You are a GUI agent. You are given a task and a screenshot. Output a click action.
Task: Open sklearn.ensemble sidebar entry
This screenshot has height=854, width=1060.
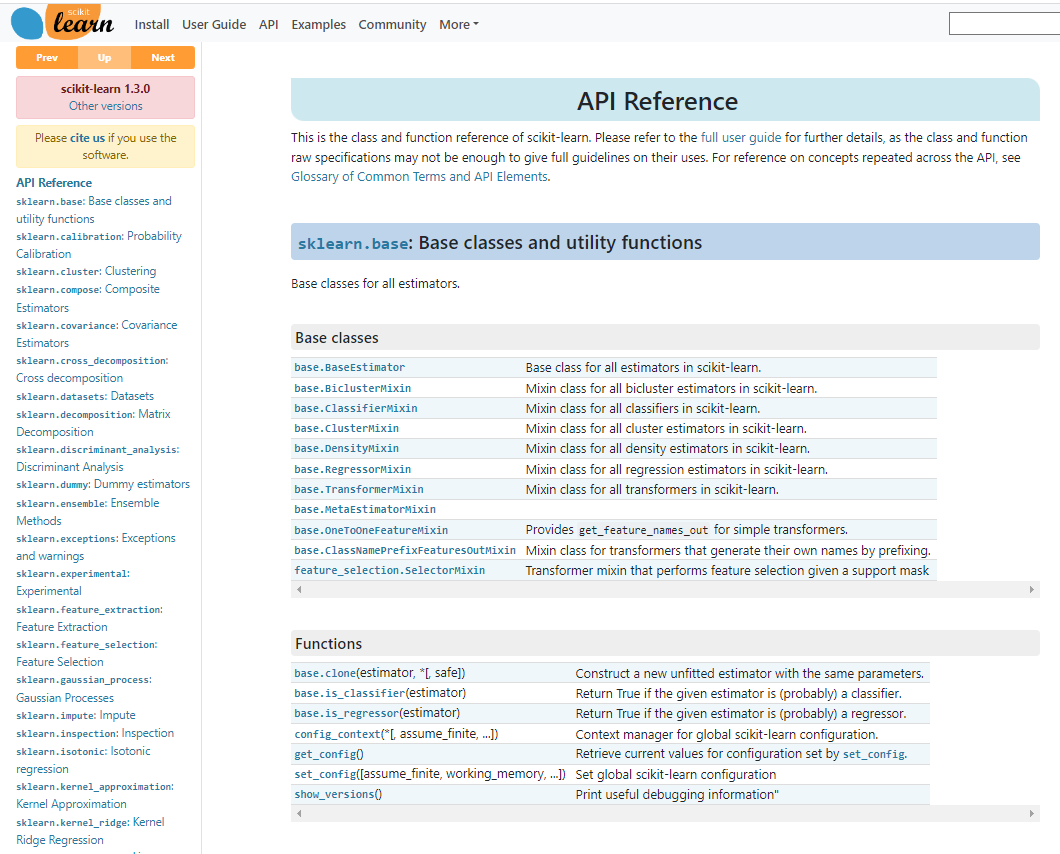click(x=88, y=512)
